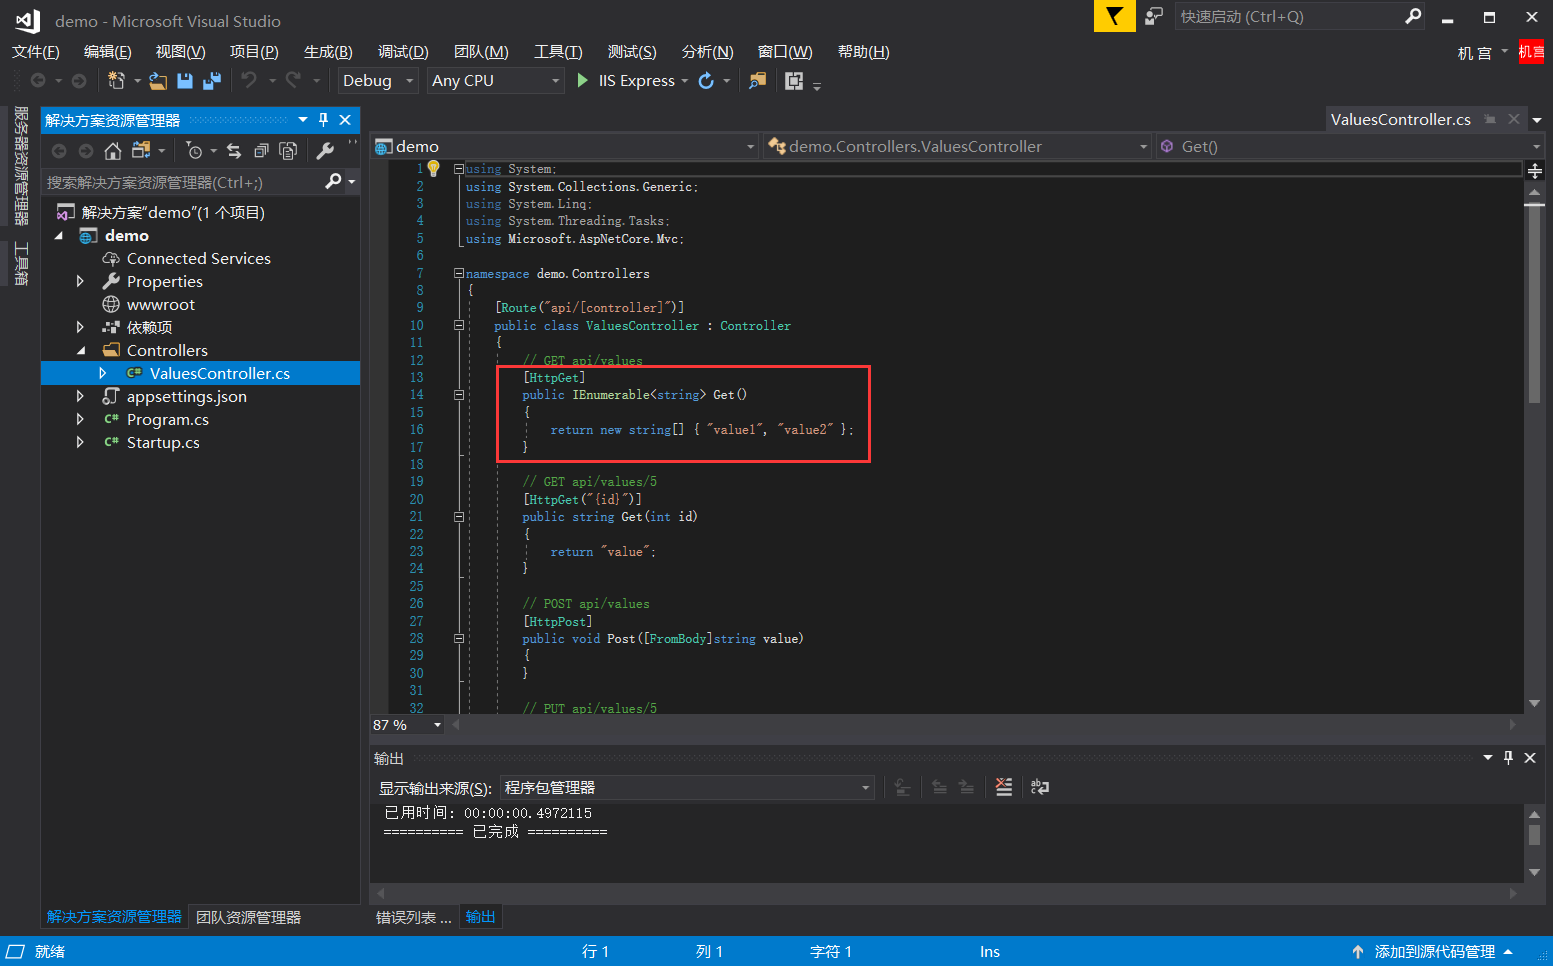Open the 生成(B) build menu

point(328,52)
